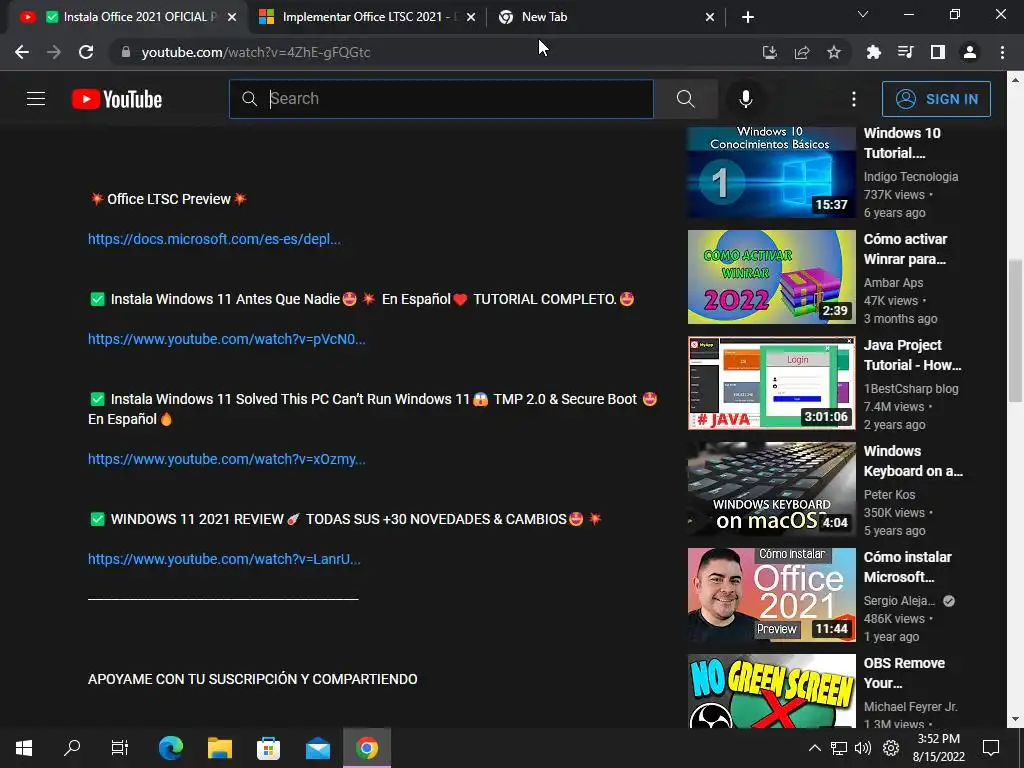Go to YouTube home via logo
Image resolution: width=1024 pixels, height=768 pixels.
pyautogui.click(x=117, y=99)
